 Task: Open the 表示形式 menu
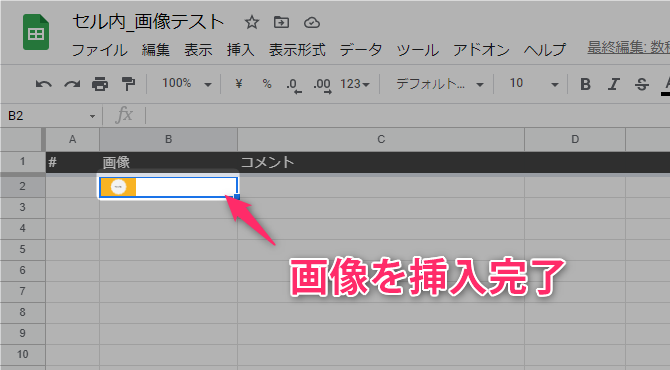click(297, 50)
